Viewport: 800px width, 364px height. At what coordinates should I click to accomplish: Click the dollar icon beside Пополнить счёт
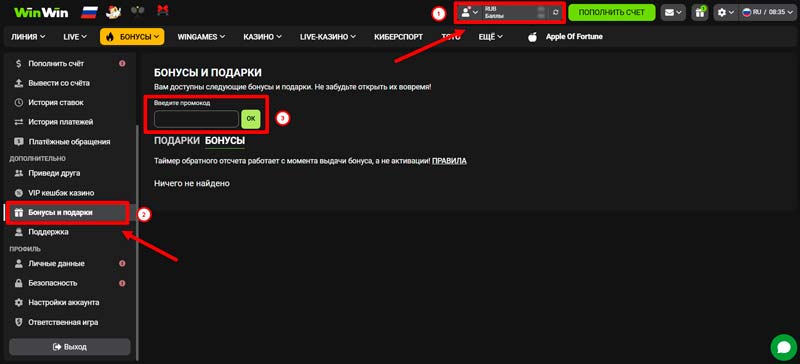(x=19, y=64)
